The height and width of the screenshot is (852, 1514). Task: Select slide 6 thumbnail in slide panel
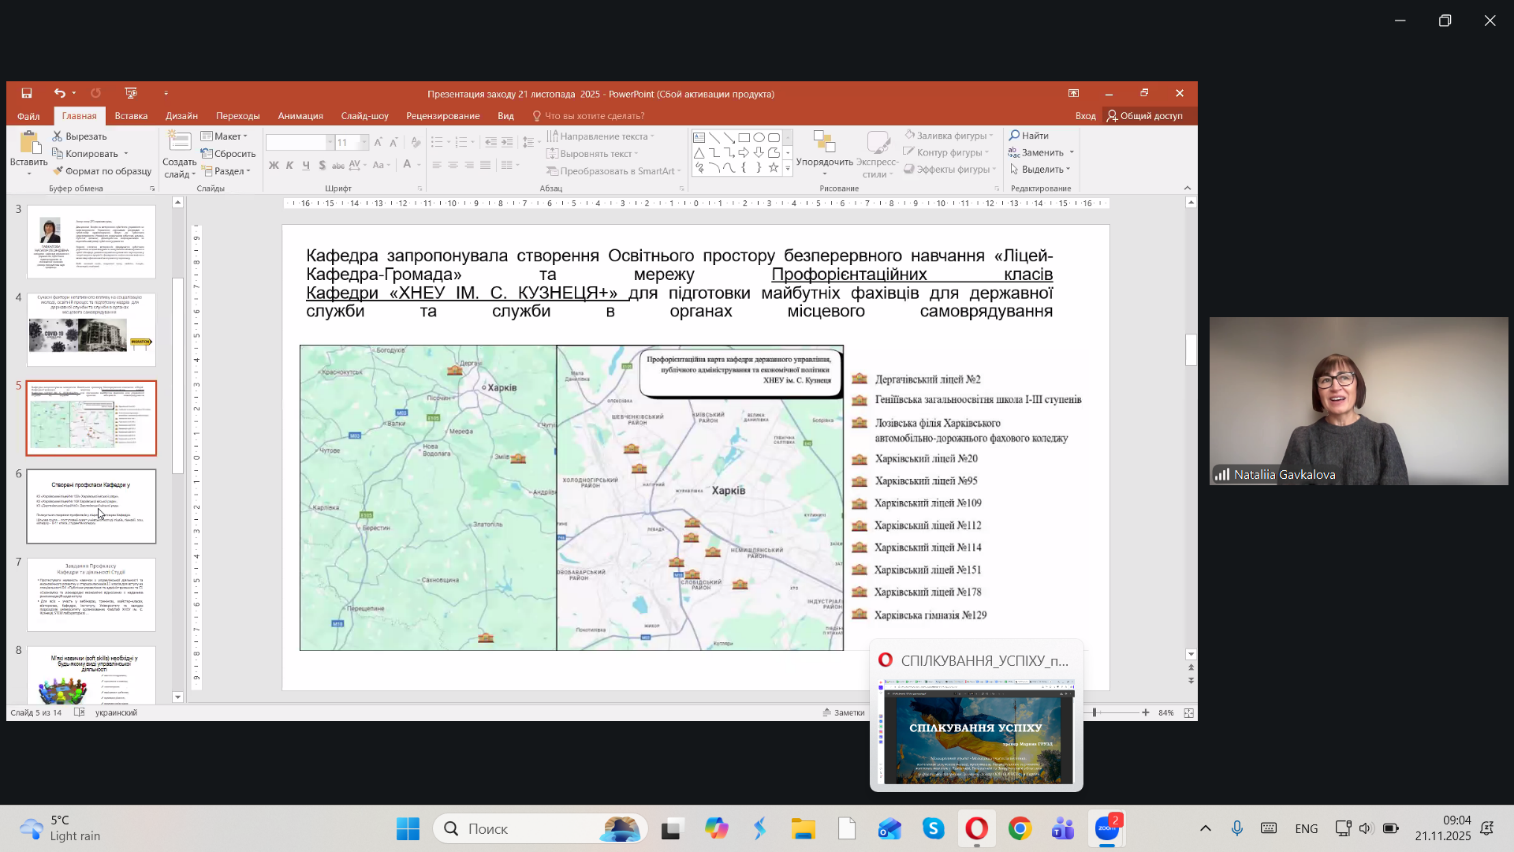91,506
